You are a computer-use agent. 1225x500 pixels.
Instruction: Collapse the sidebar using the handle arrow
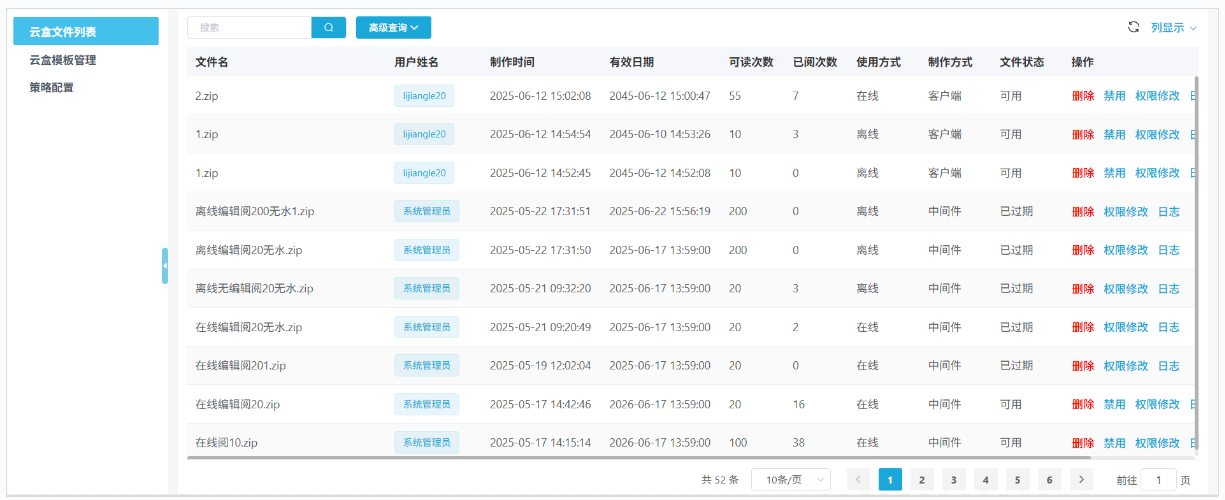pyautogui.click(x=165, y=266)
